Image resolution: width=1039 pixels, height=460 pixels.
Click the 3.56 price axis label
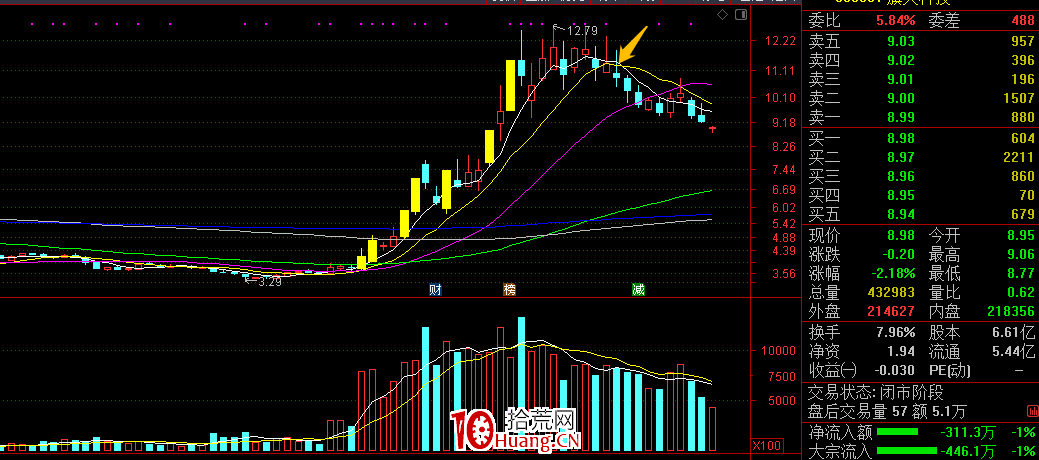coord(783,273)
